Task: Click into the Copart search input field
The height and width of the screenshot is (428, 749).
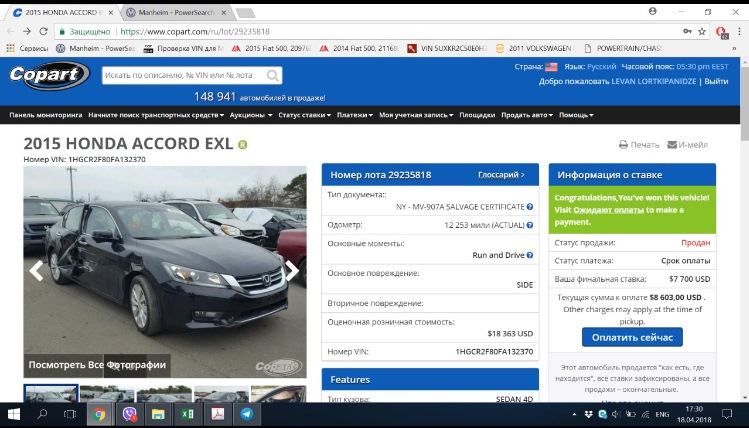Action: (180, 75)
